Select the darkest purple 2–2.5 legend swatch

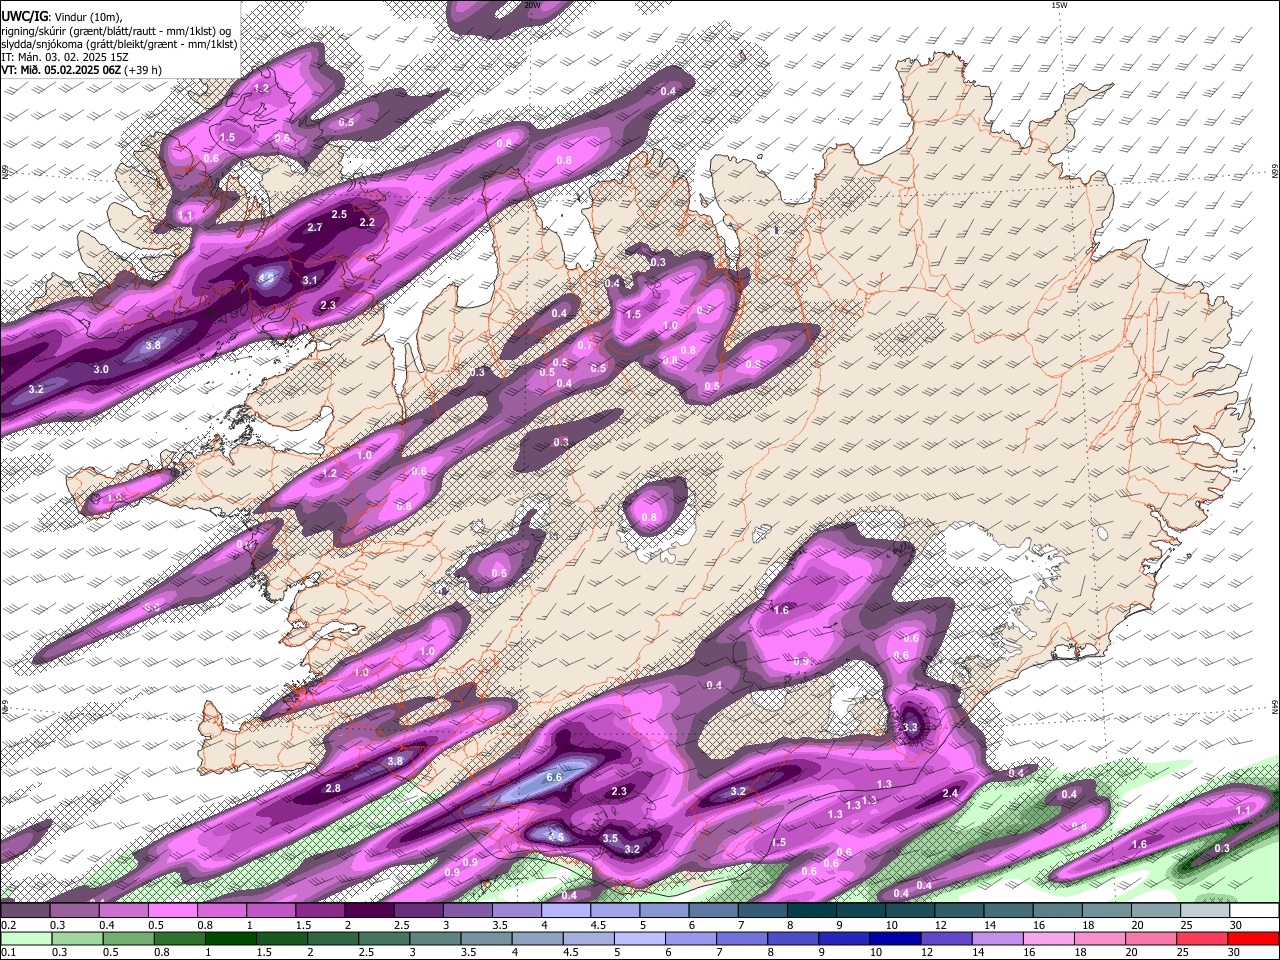(370, 910)
